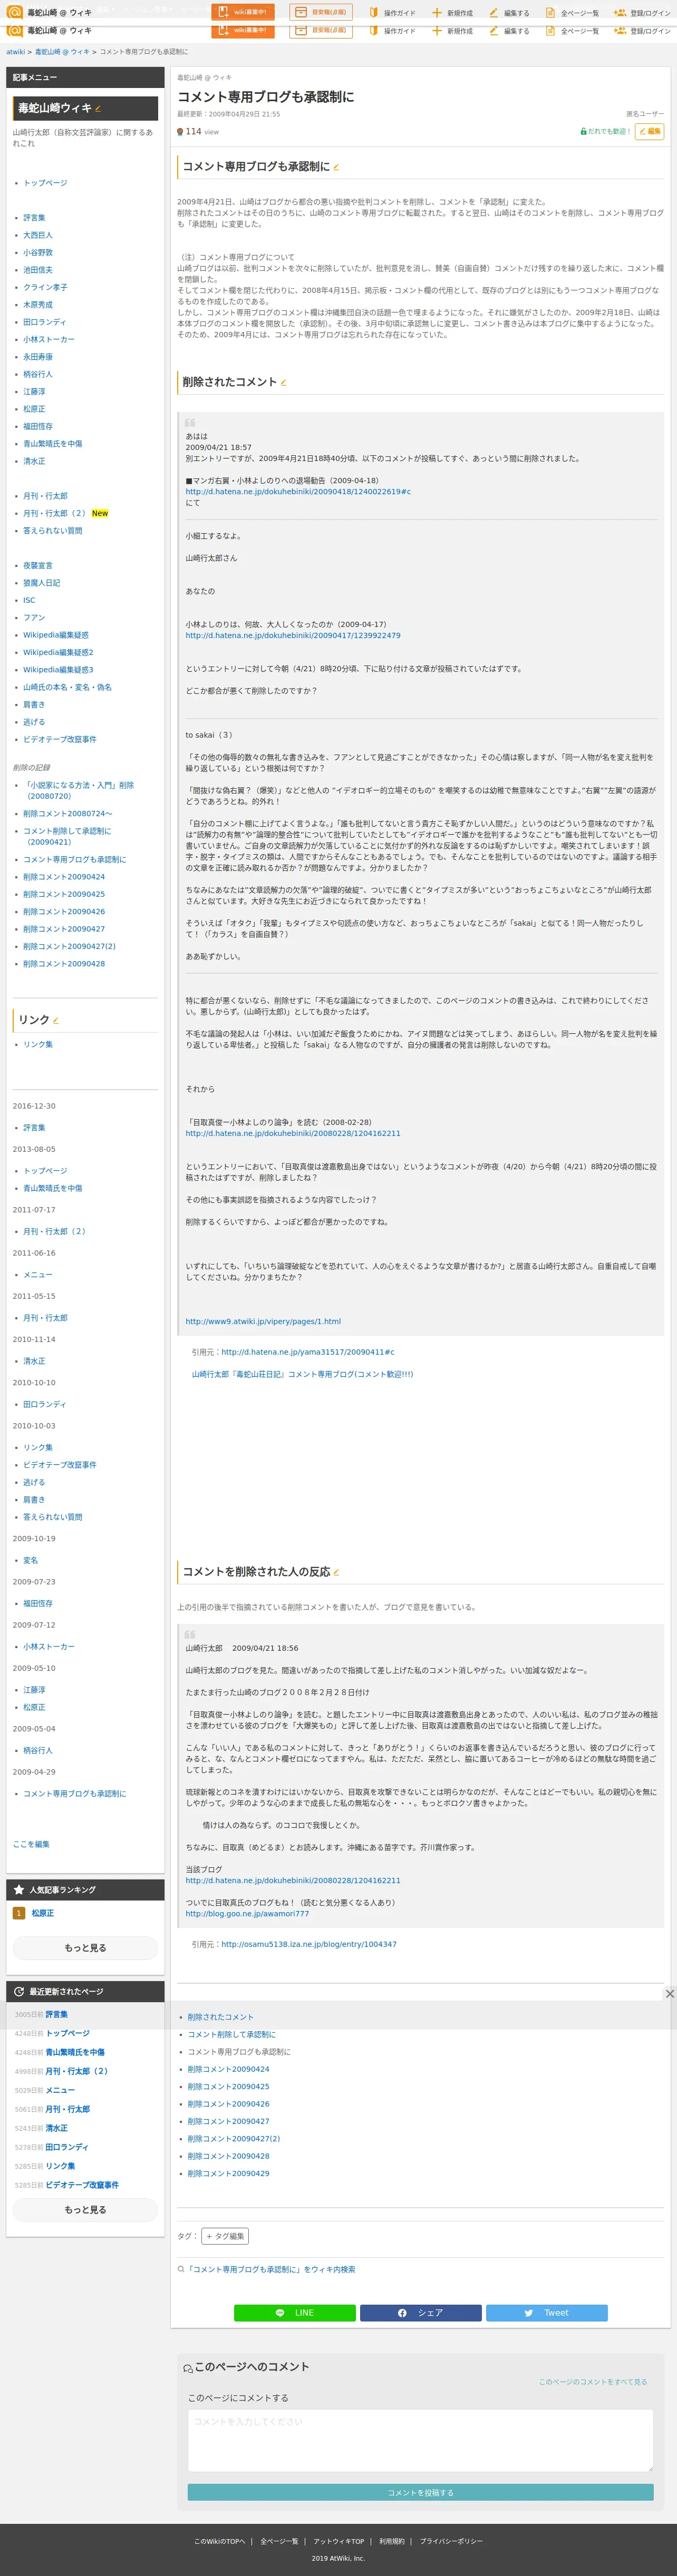Image resolution: width=677 pixels, height=2576 pixels.
Task: Open コメント削除して承認制に in bottom article list
Action: 231,2035
